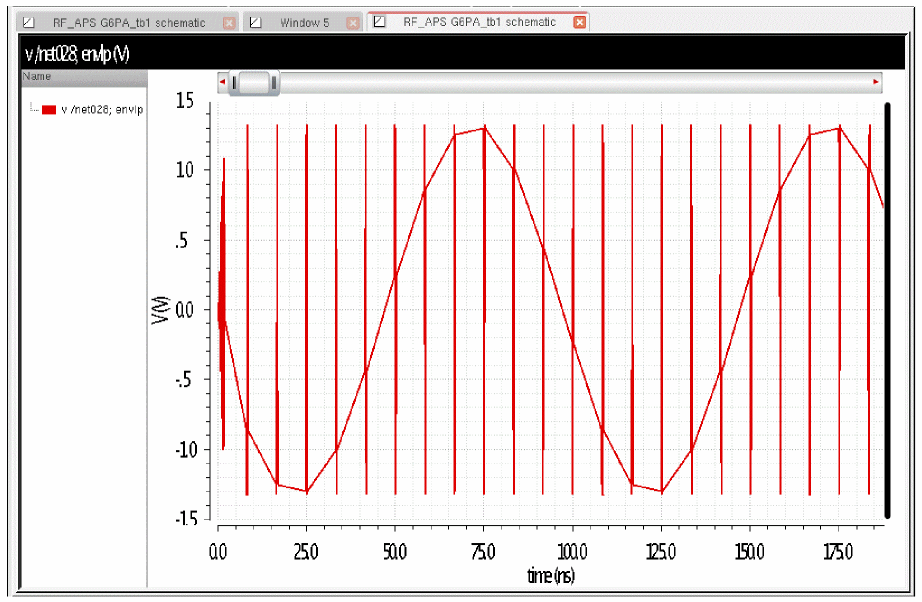Select the active RF_APS G6PA_tb1 schematic tab
The height and width of the screenshot is (602, 922).
pos(479,22)
